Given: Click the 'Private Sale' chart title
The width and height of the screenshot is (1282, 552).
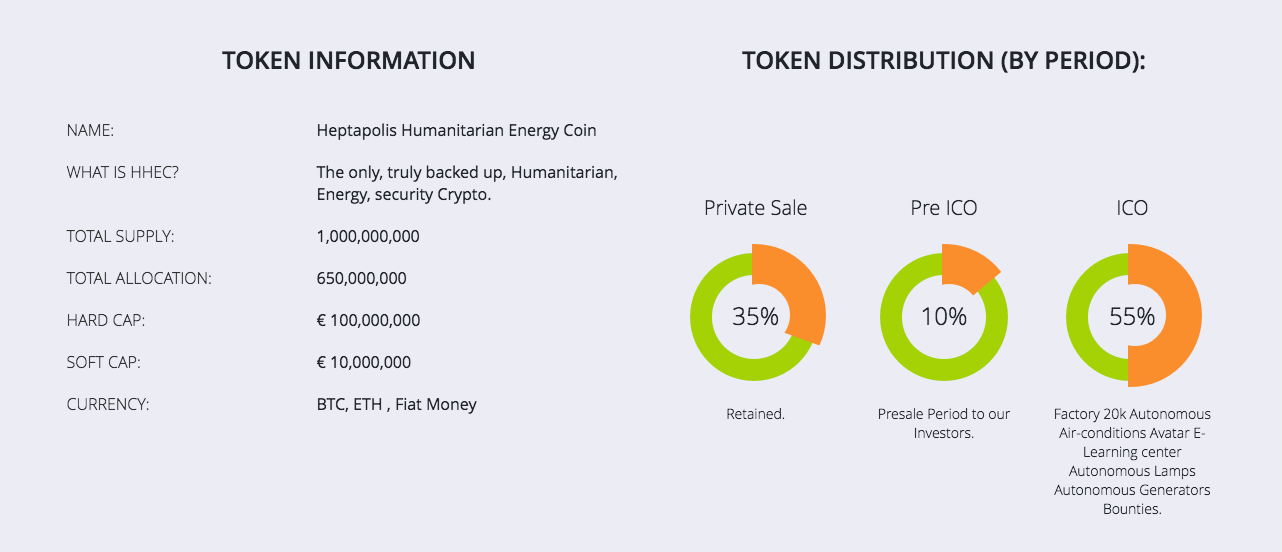Looking at the screenshot, I should tap(755, 208).
